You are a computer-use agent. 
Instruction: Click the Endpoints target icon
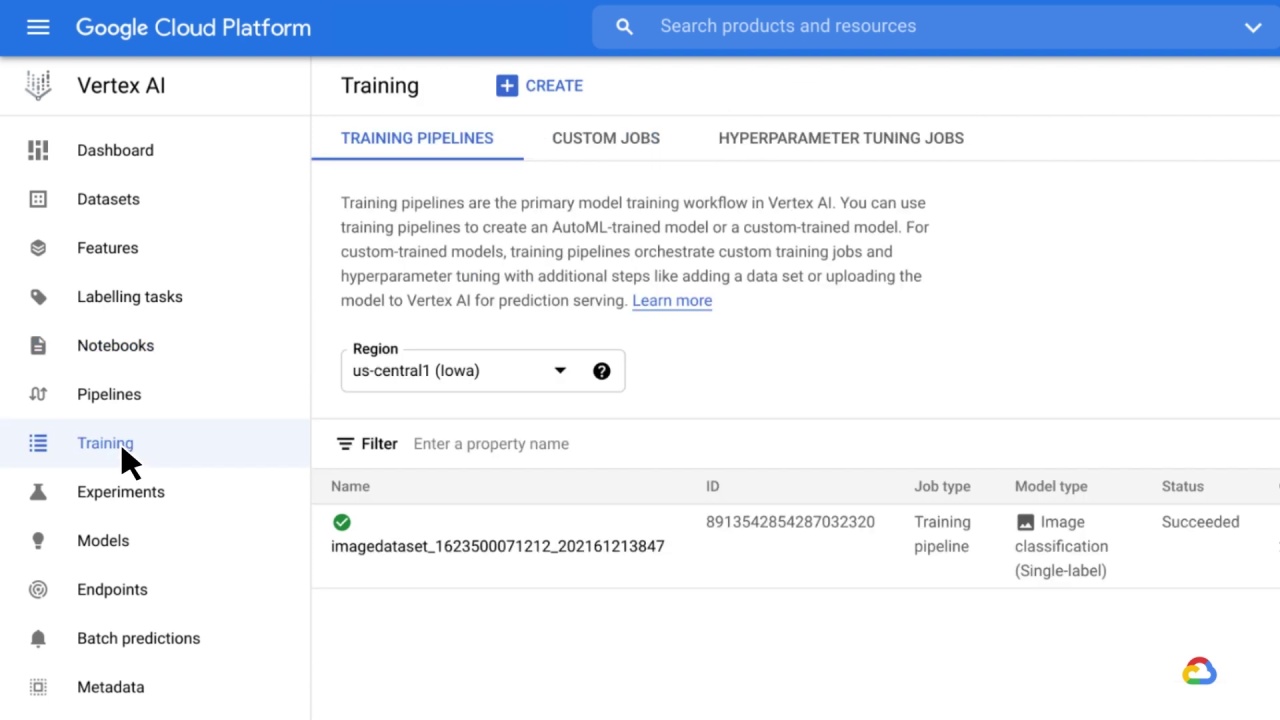pos(38,590)
